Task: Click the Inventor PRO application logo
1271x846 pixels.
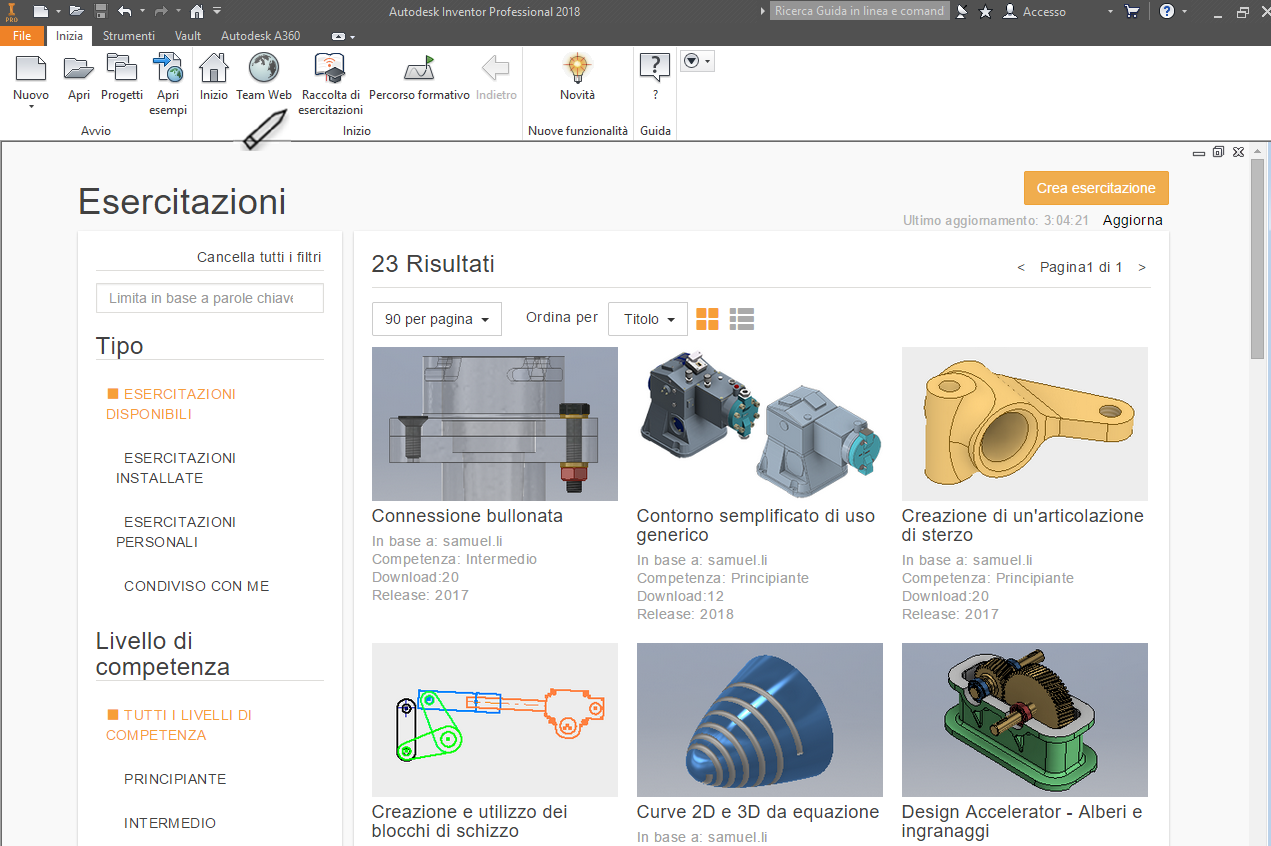Action: [11, 12]
